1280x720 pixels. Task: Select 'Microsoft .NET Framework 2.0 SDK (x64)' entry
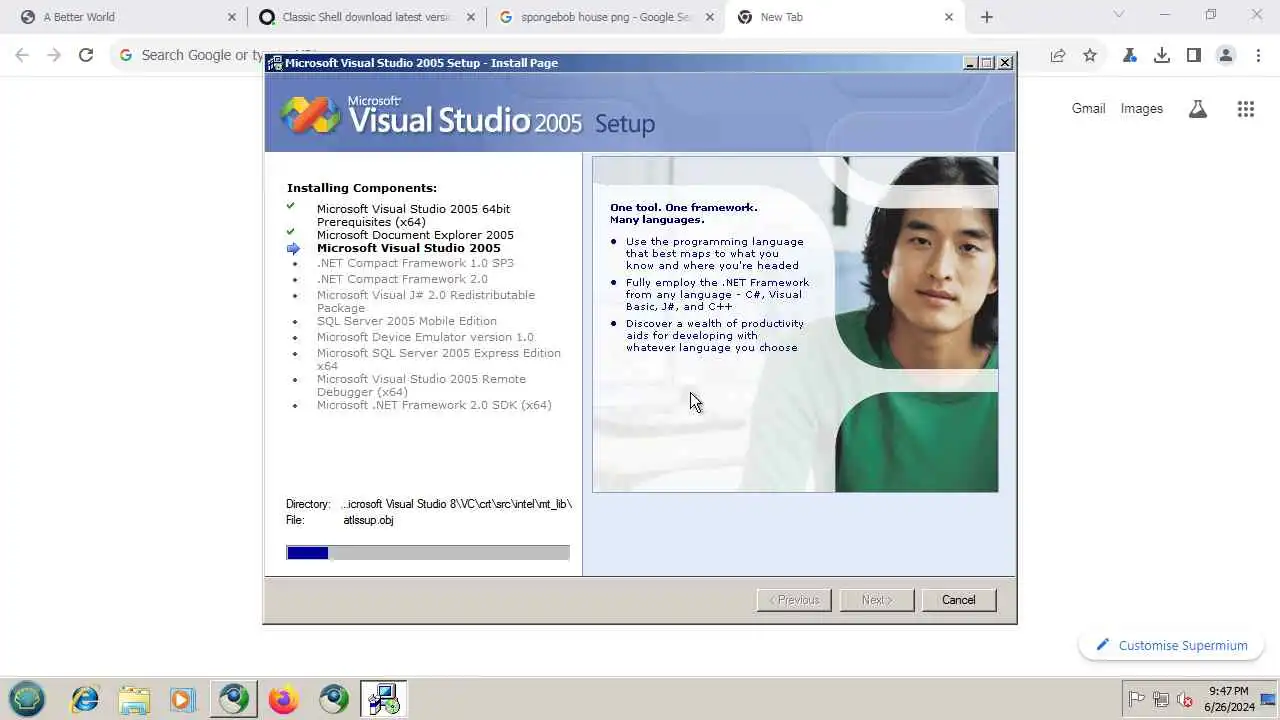(434, 405)
